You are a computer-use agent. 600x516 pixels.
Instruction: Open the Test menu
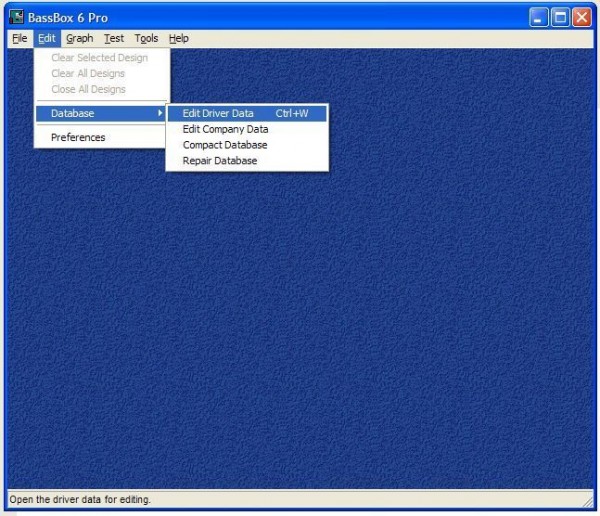(114, 38)
